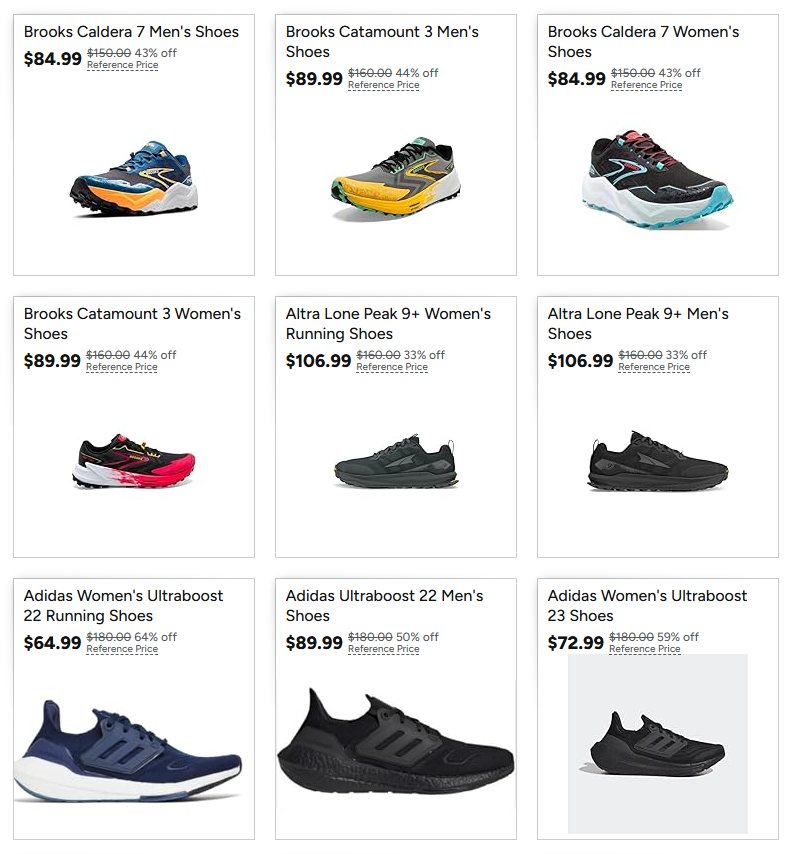This screenshot has width=792, height=854.
Task: Open the Brooks Caldera 7 Women's Shoes listing
Action: click(645, 41)
